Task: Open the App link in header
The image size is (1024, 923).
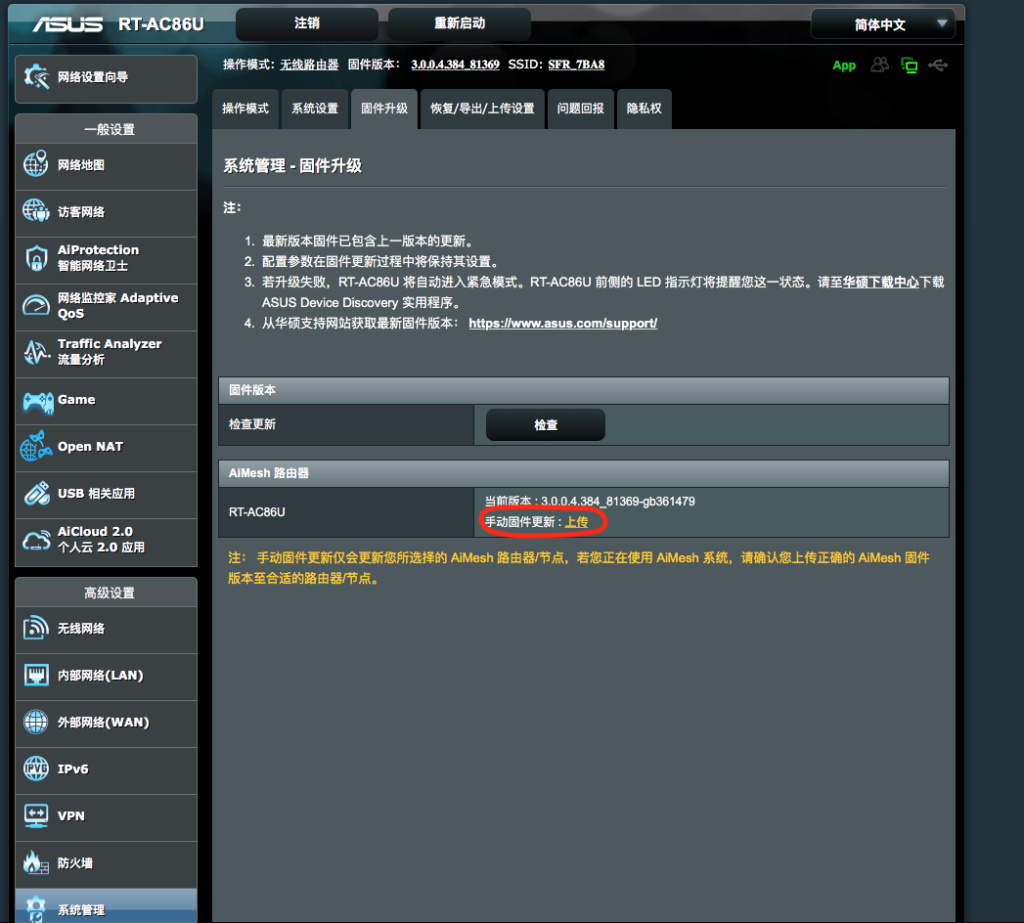Action: [844, 65]
